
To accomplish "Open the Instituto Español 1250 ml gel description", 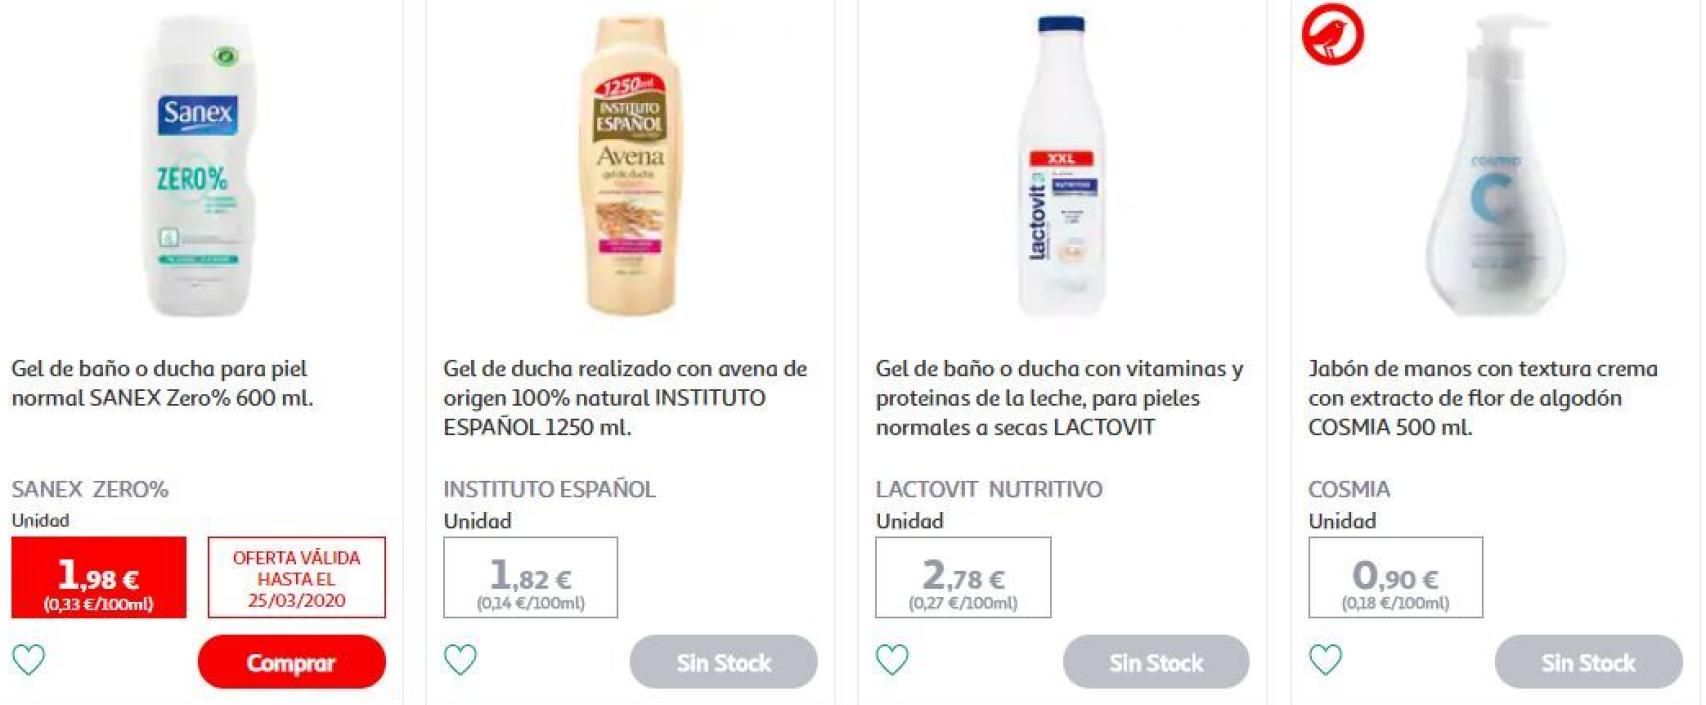I will pos(625,398).
